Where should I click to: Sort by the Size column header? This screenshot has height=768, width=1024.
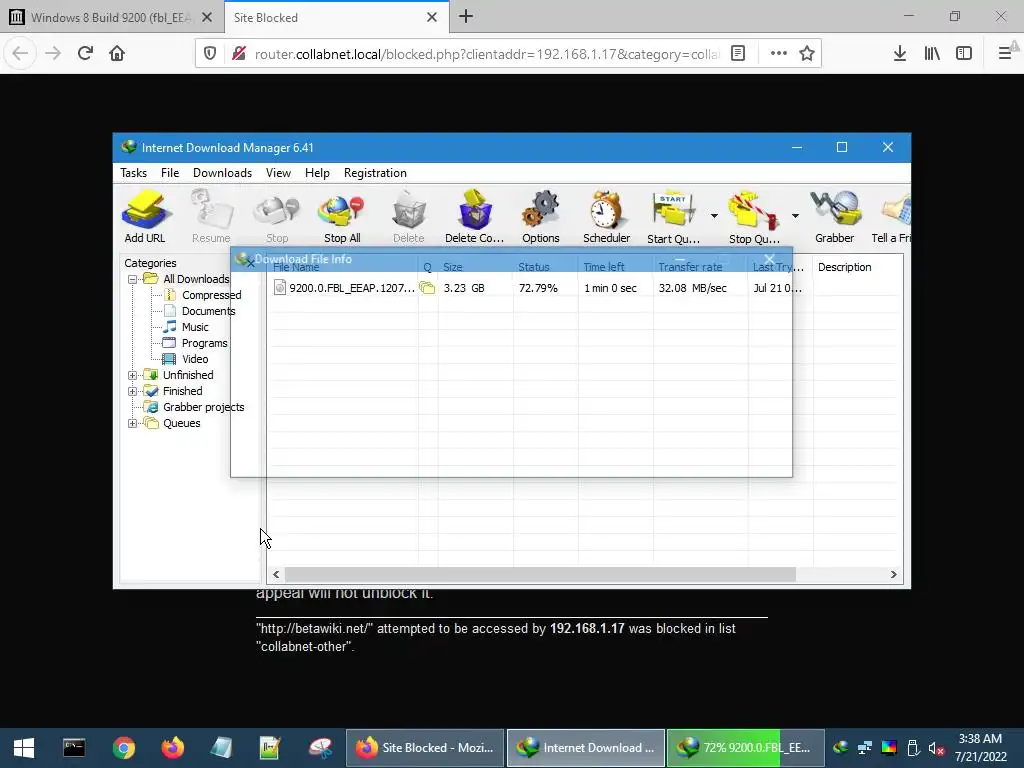tap(475, 267)
